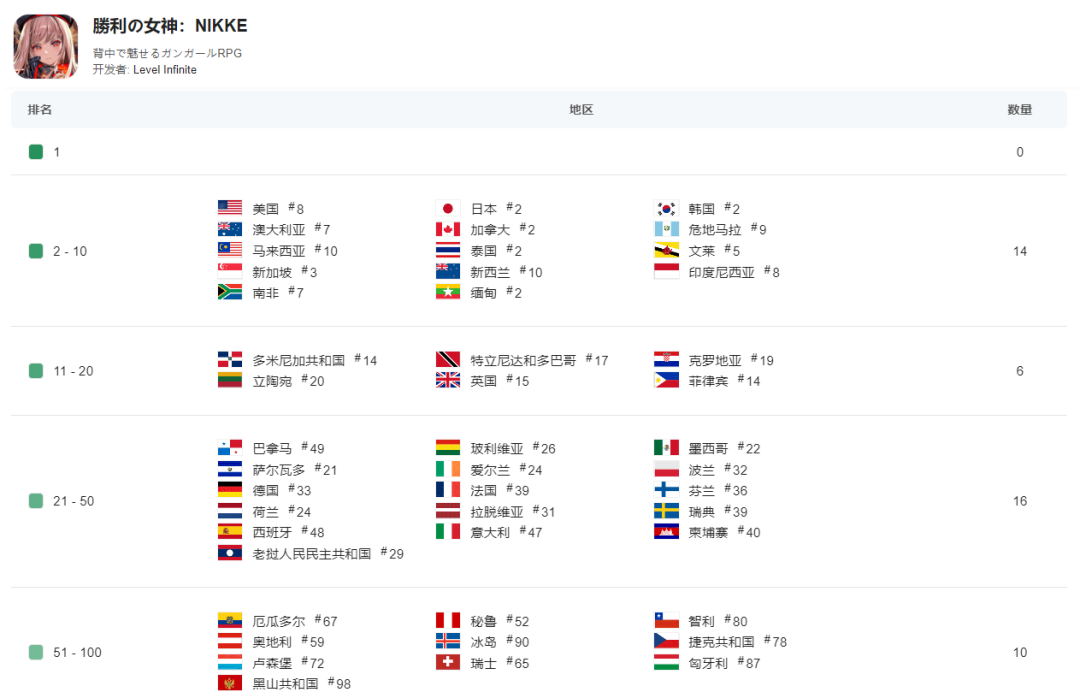Click the Switzerland flag icon
1080x698 pixels.
pyautogui.click(x=448, y=663)
